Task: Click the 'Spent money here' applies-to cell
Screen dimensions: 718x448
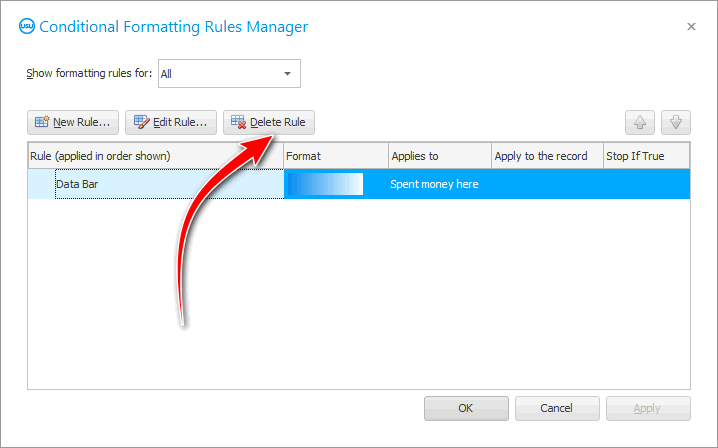Action: click(434, 184)
